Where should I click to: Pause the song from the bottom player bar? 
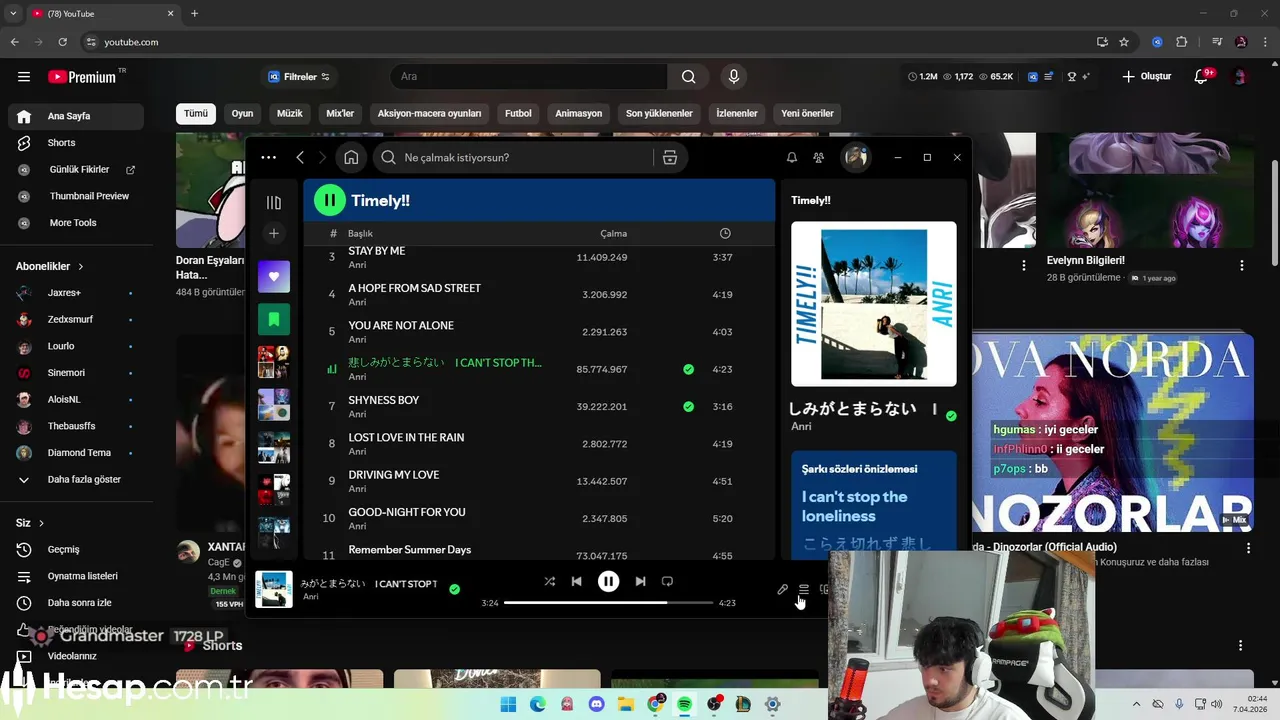[608, 581]
